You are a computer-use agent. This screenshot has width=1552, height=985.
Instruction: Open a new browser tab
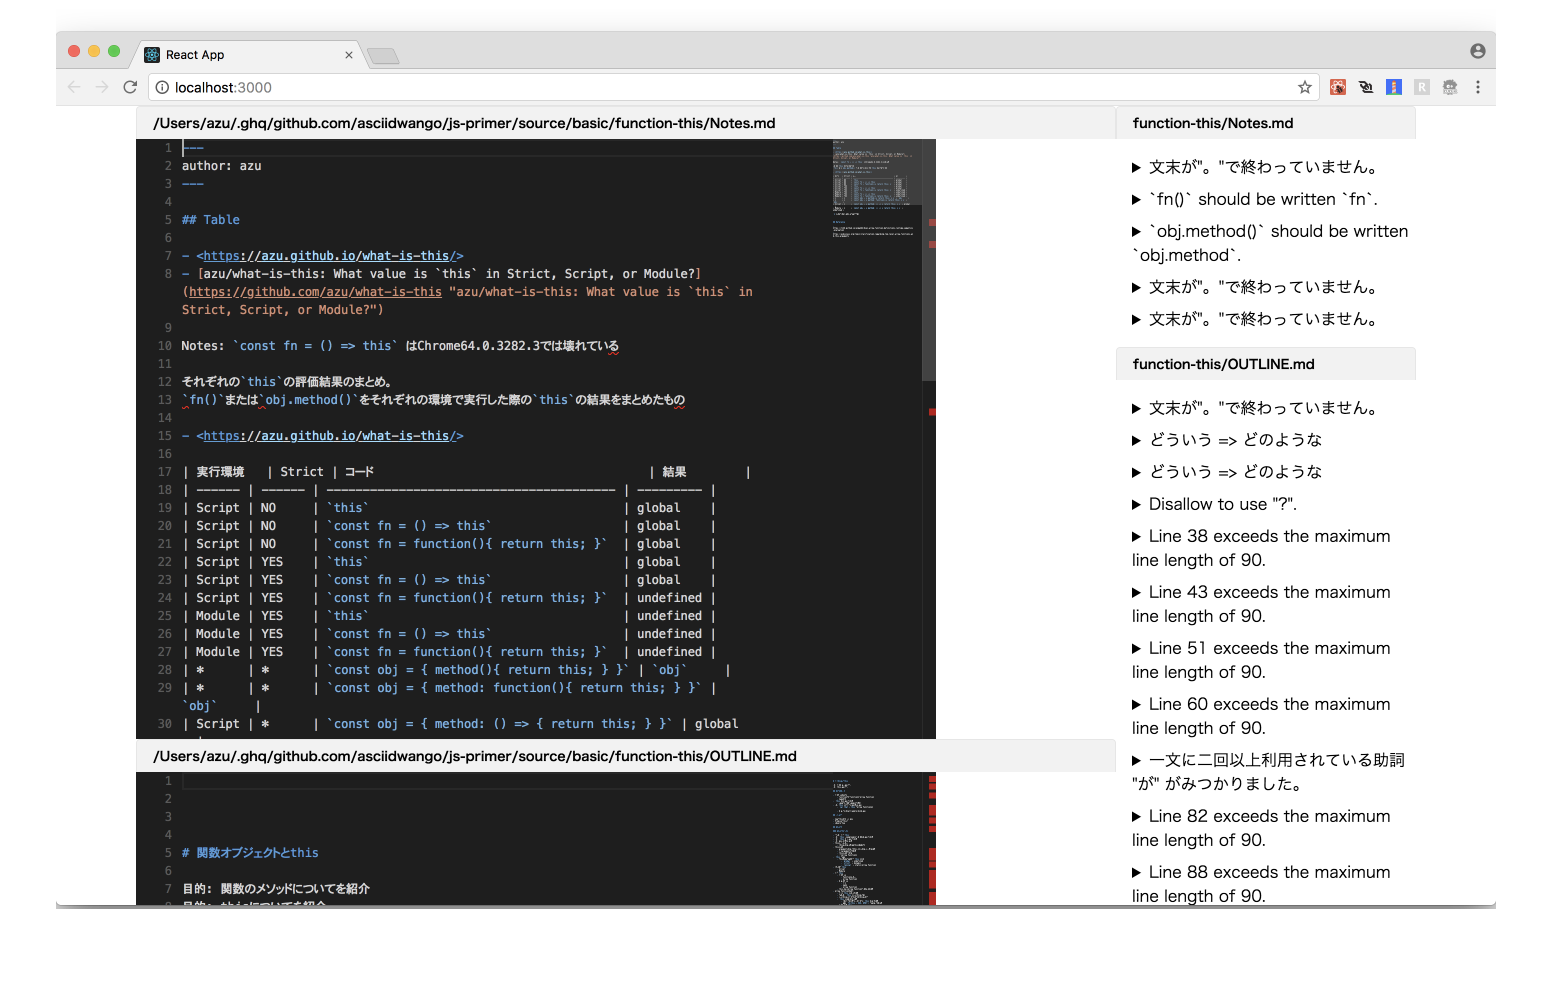pyautogui.click(x=383, y=56)
